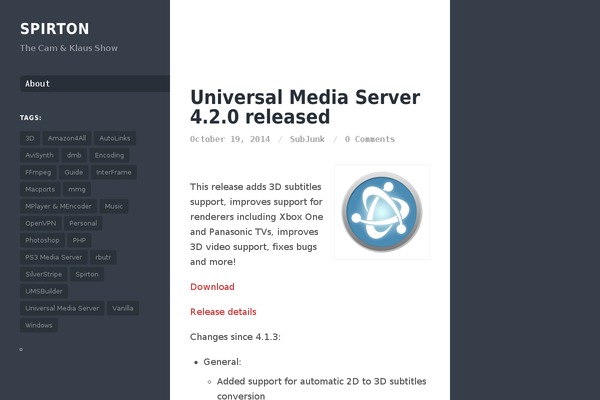Image resolution: width=600 pixels, height=400 pixels.
Task: Choose the FFmpeg tag
Action: click(x=38, y=172)
